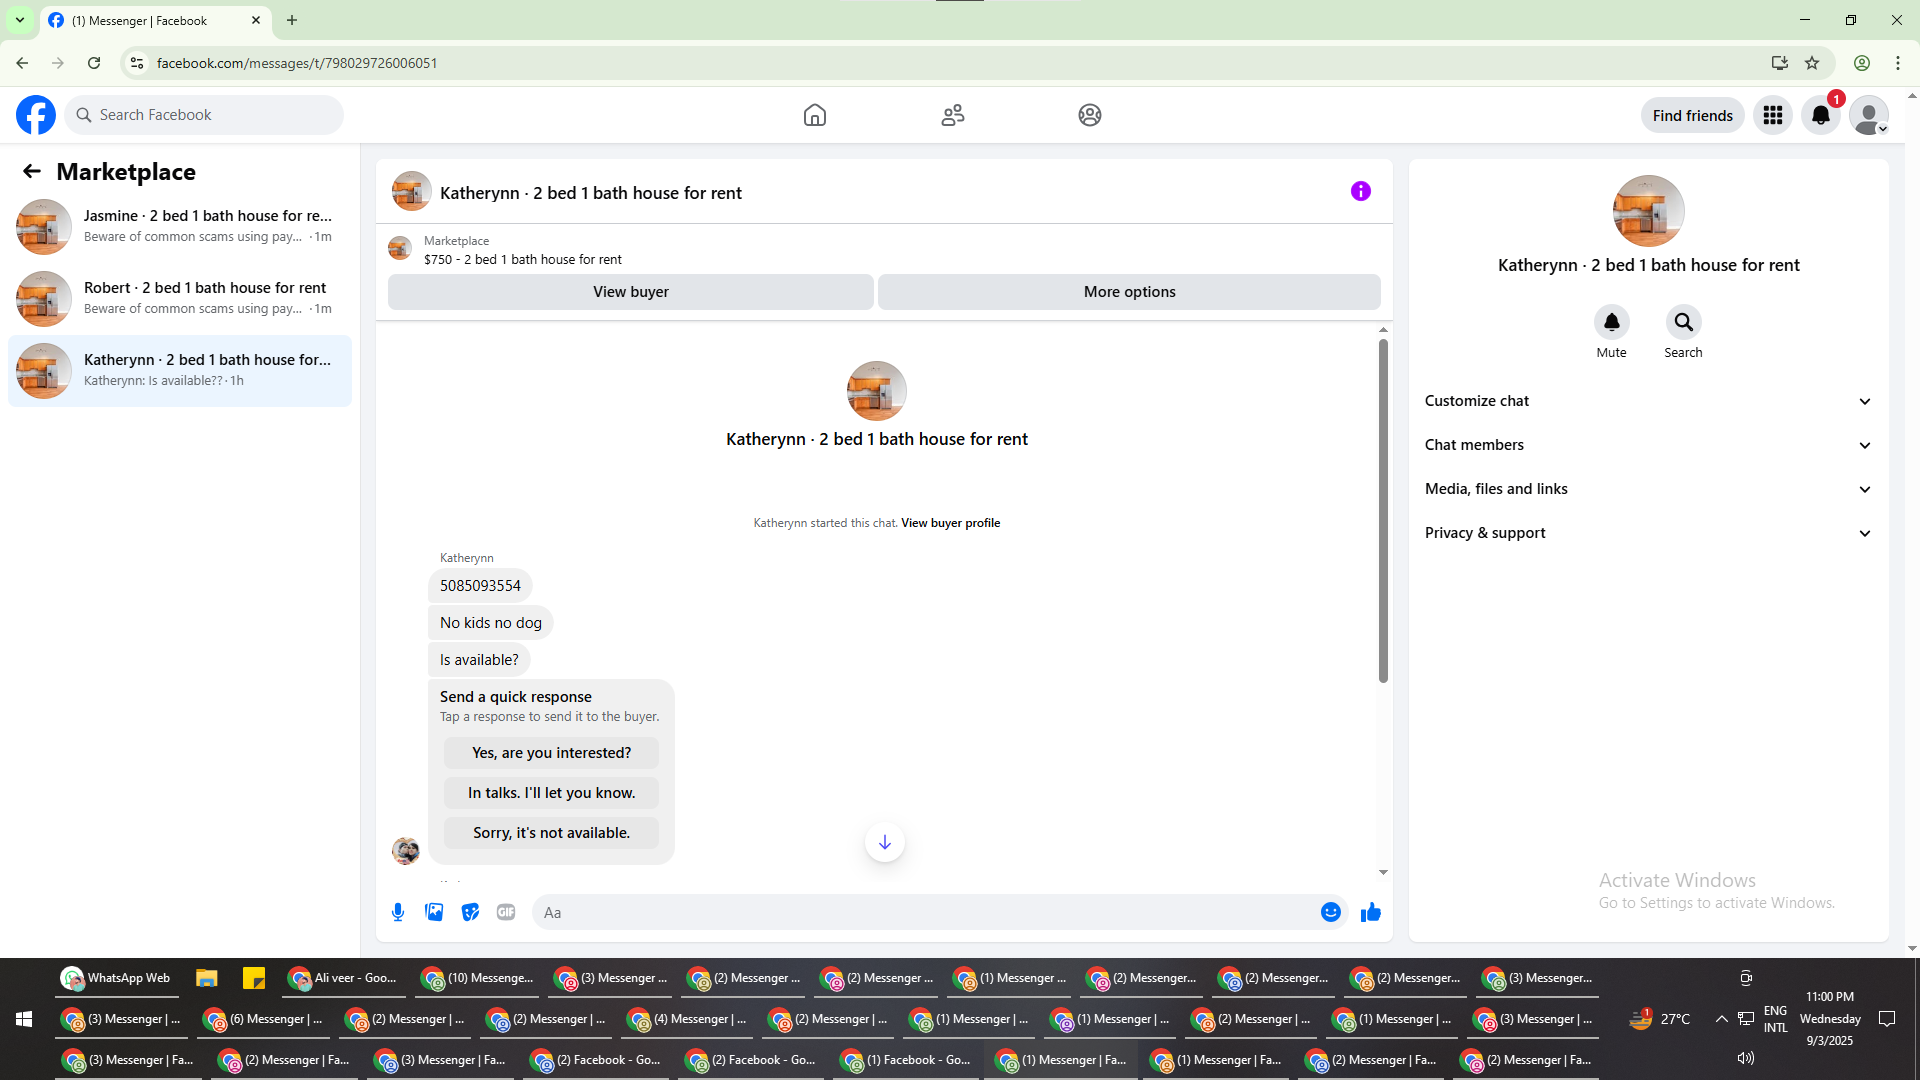Focus the Search Facebook field
The width and height of the screenshot is (1920, 1080).
(204, 115)
